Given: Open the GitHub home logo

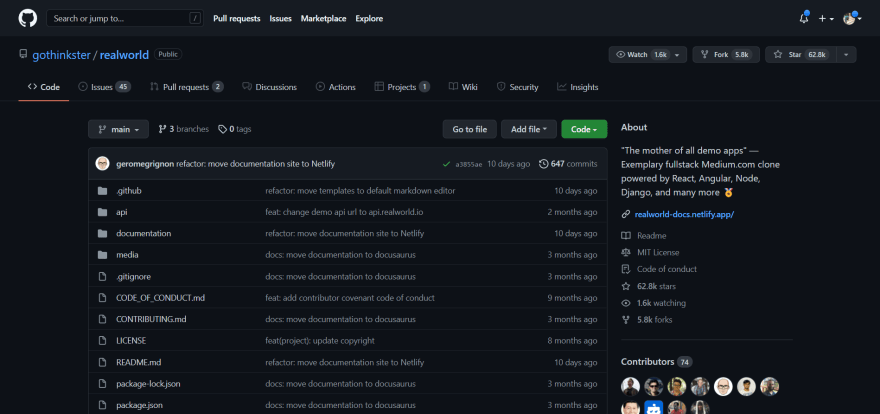Looking at the screenshot, I should pyautogui.click(x=28, y=19).
